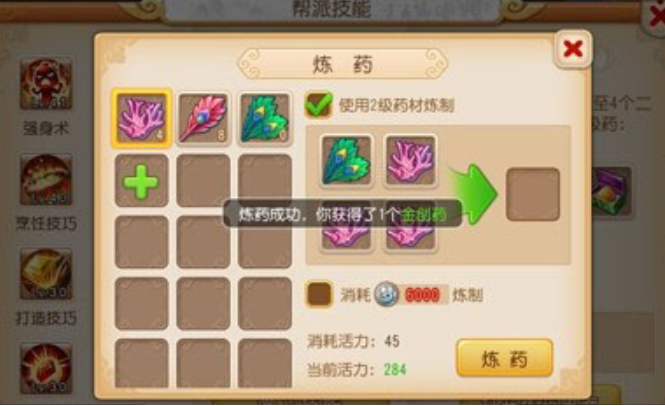The width and height of the screenshot is (665, 406).
Task: Close the 炼药 dialog with red X
Action: pos(573,49)
